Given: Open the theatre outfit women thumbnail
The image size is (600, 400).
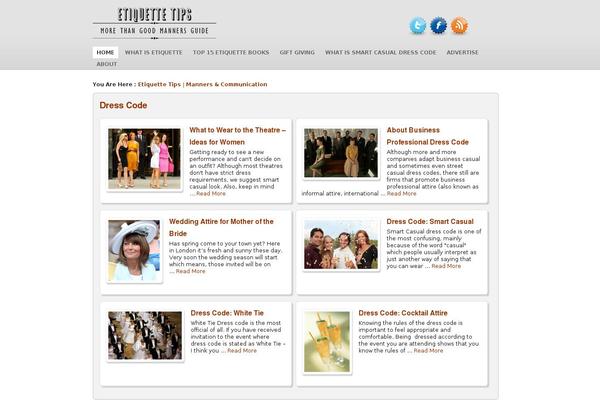Looking at the screenshot, I should point(144,159).
